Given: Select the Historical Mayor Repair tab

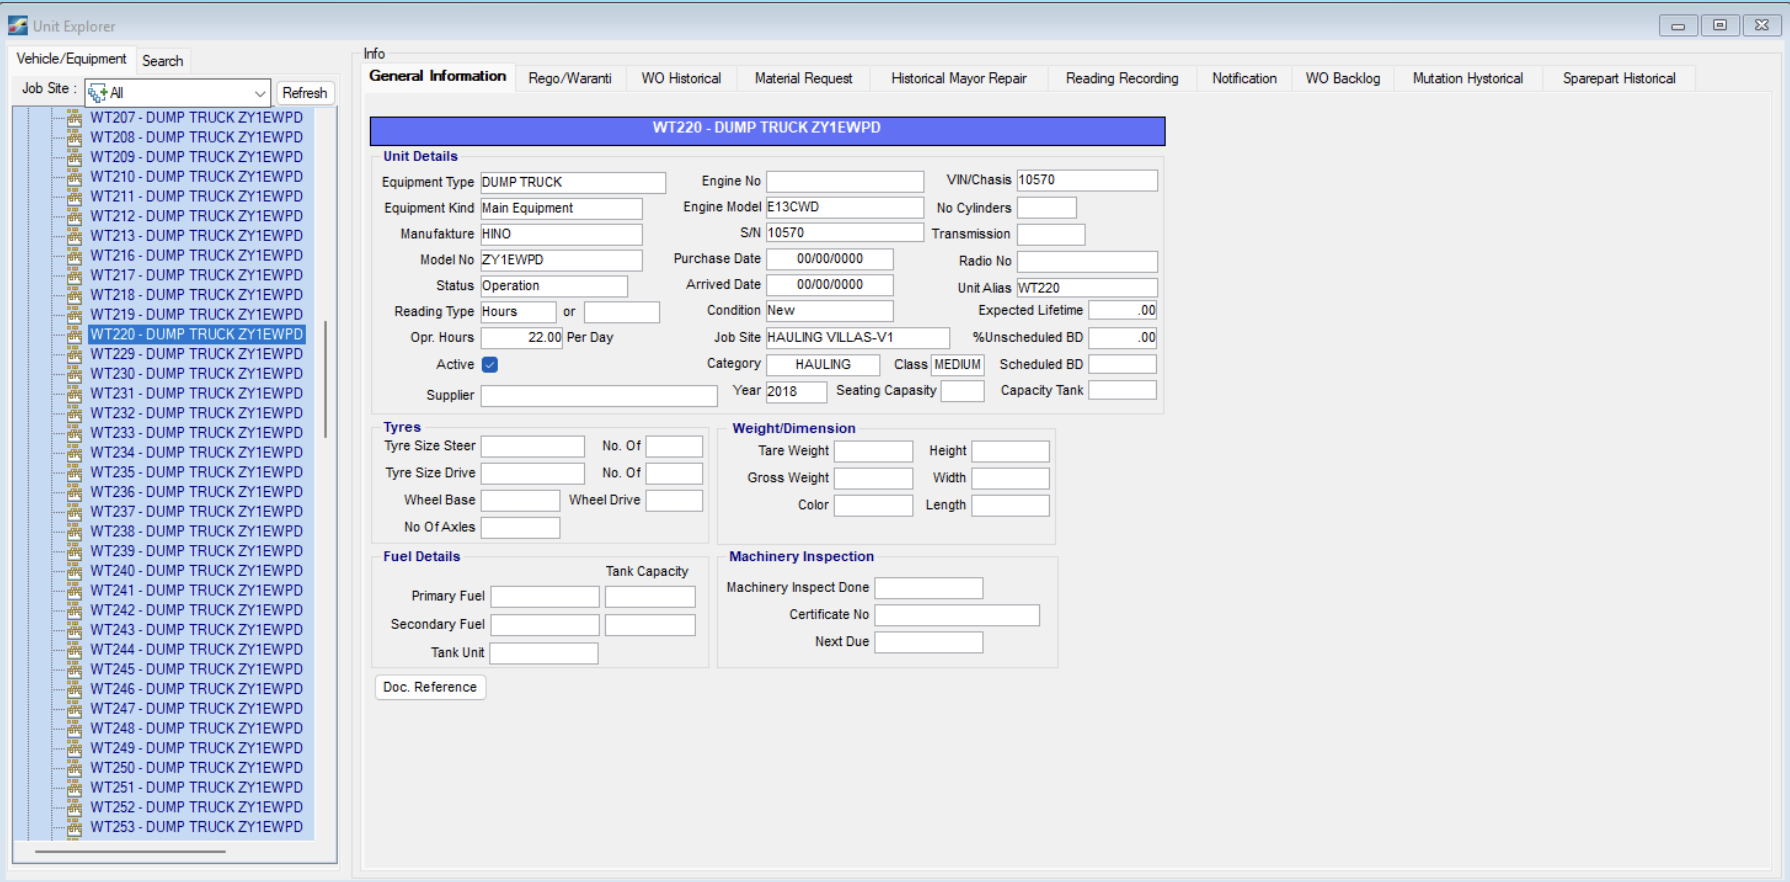Looking at the screenshot, I should (x=959, y=78).
